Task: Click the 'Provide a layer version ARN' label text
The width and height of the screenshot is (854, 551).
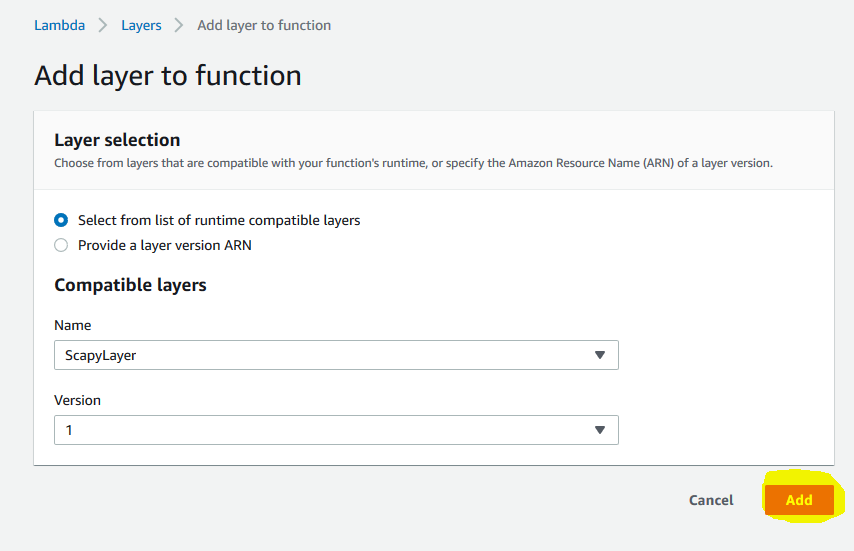Action: click(164, 246)
